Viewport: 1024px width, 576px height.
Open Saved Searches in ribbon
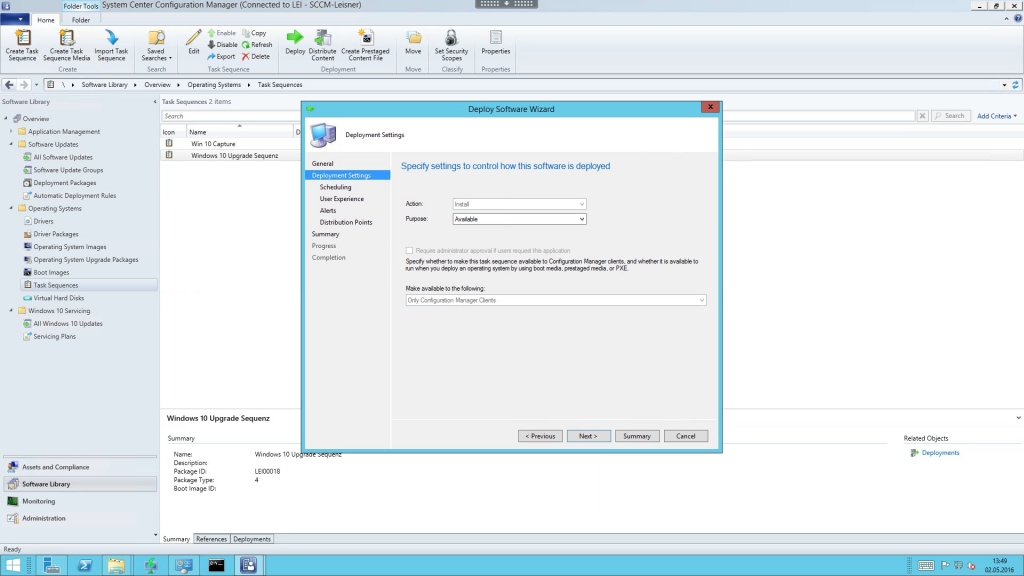click(156, 45)
